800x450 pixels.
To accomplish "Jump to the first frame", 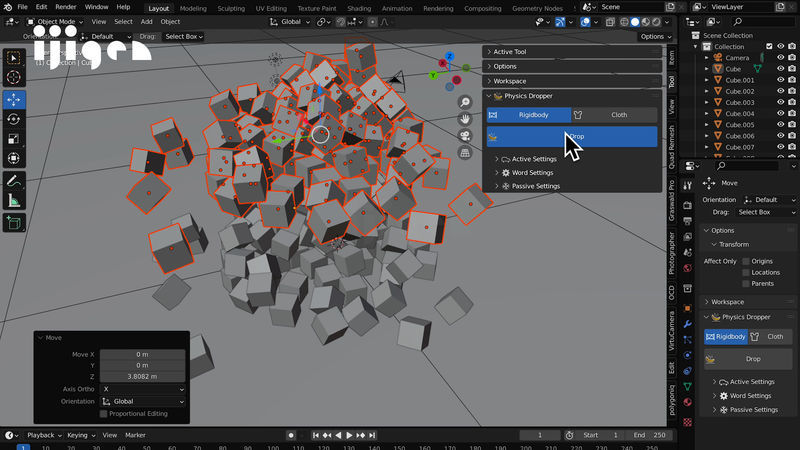I will click(x=316, y=435).
